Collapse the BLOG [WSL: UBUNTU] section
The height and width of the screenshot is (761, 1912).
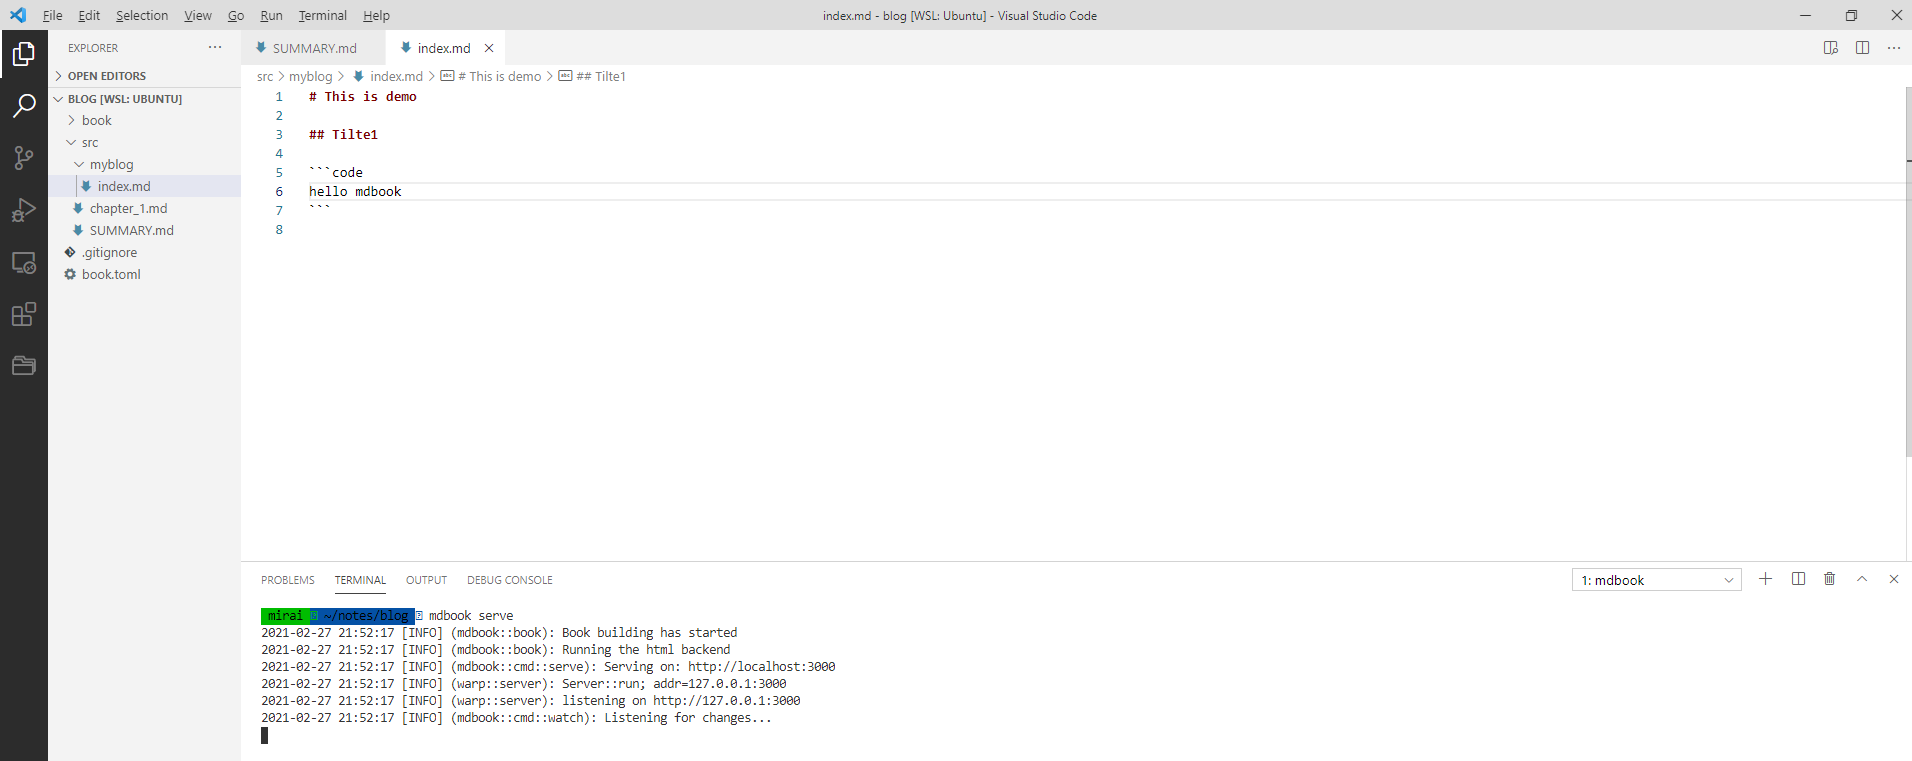(145, 99)
